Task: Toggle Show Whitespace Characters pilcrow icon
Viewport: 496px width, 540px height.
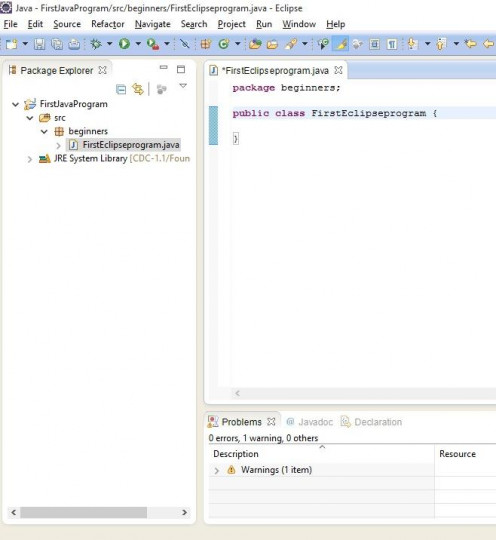Action: [x=392, y=44]
